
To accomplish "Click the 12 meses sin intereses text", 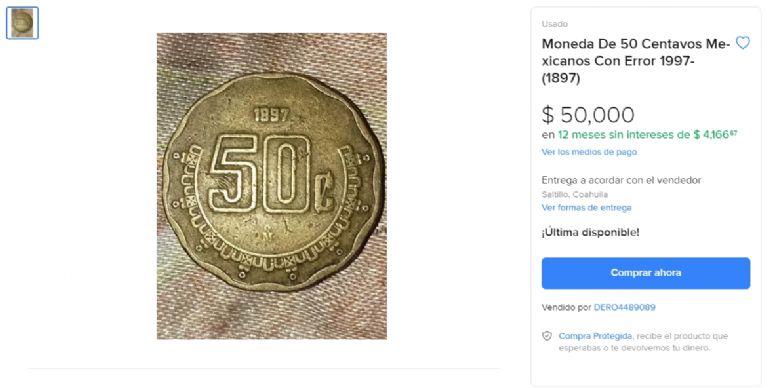I will pos(623,135).
